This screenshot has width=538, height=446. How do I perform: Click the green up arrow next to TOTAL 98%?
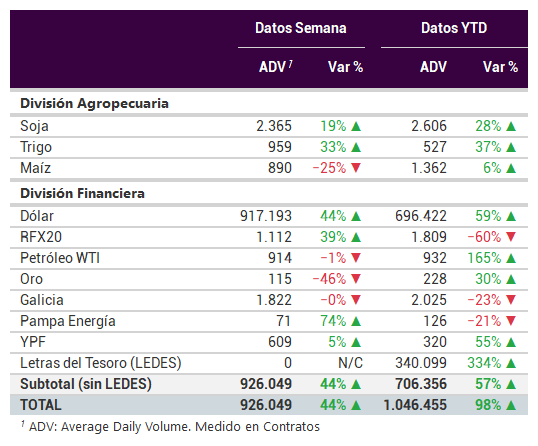tap(511, 405)
